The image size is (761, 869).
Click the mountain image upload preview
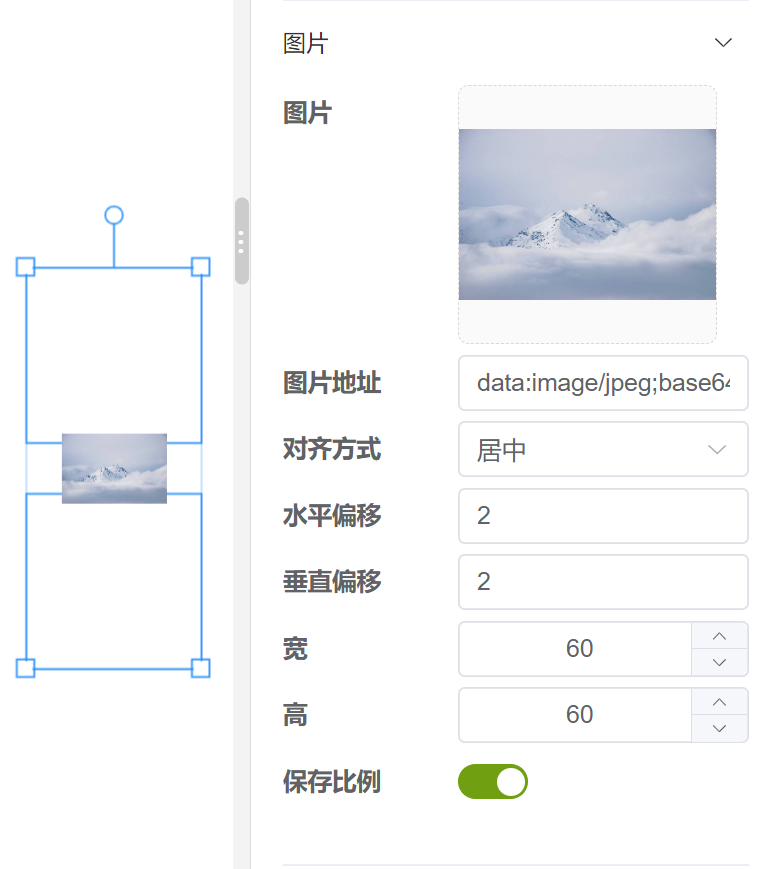587,214
